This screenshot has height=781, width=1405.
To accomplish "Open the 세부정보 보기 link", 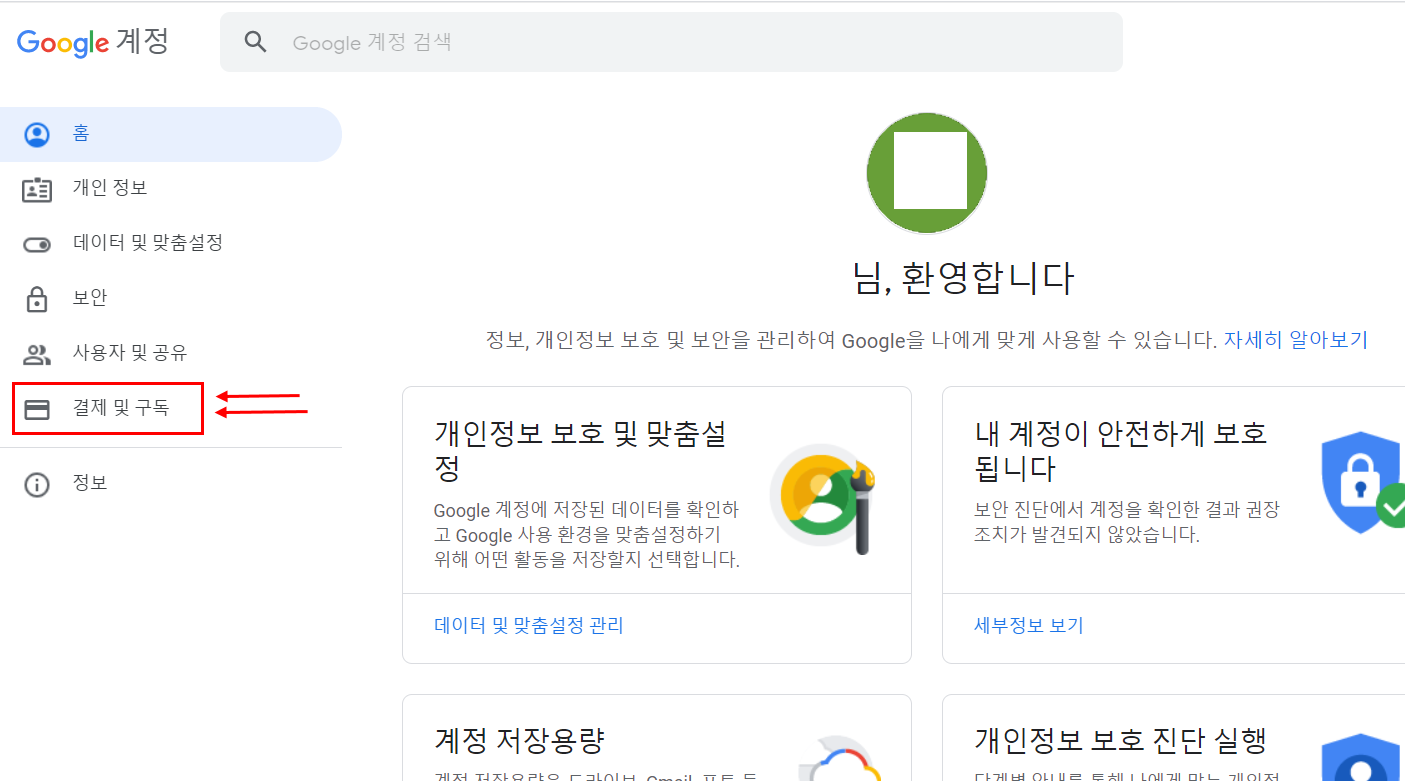I will click(x=1029, y=626).
